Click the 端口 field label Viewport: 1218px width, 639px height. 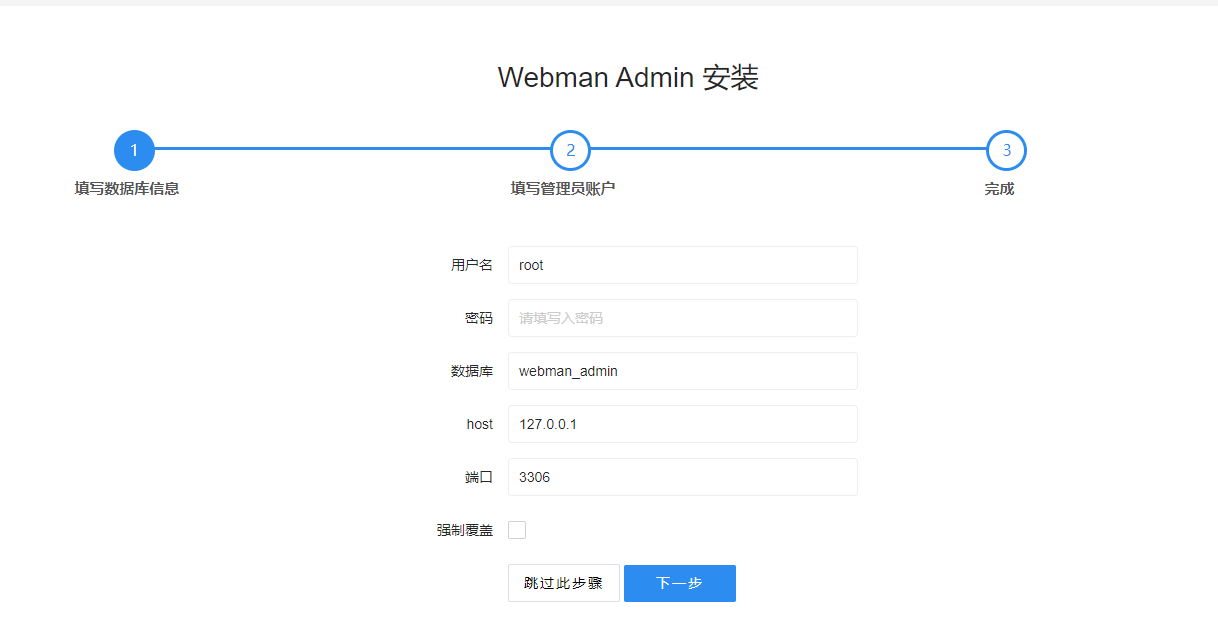[x=479, y=477]
